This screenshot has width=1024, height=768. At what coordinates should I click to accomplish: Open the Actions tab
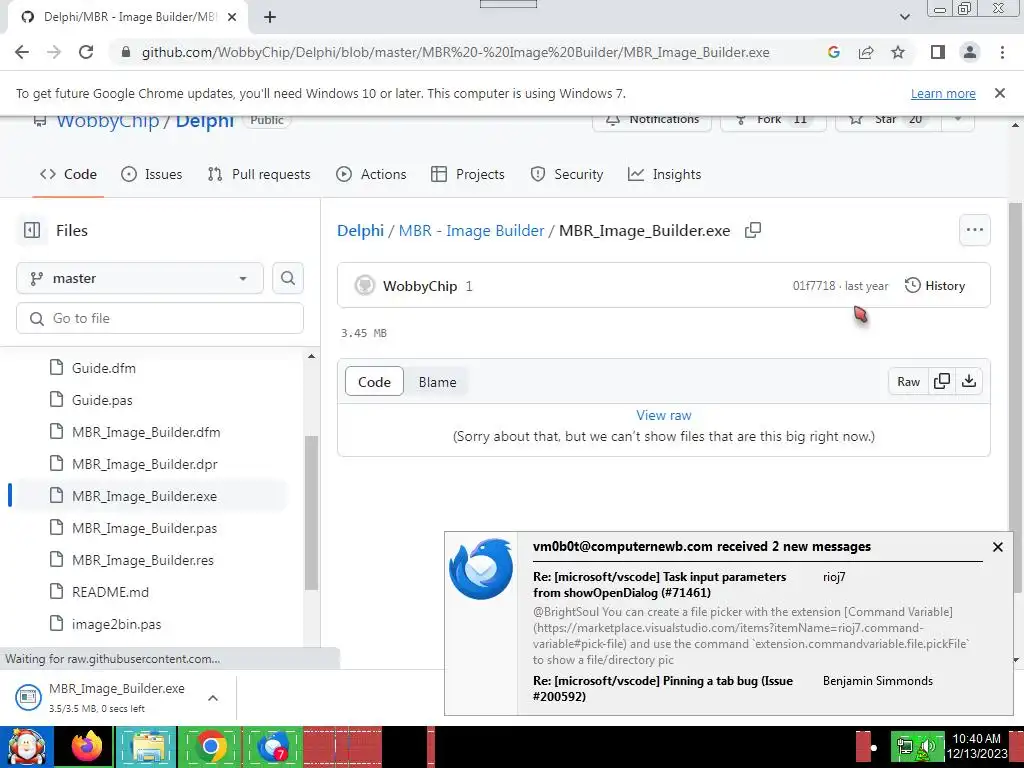(x=371, y=174)
